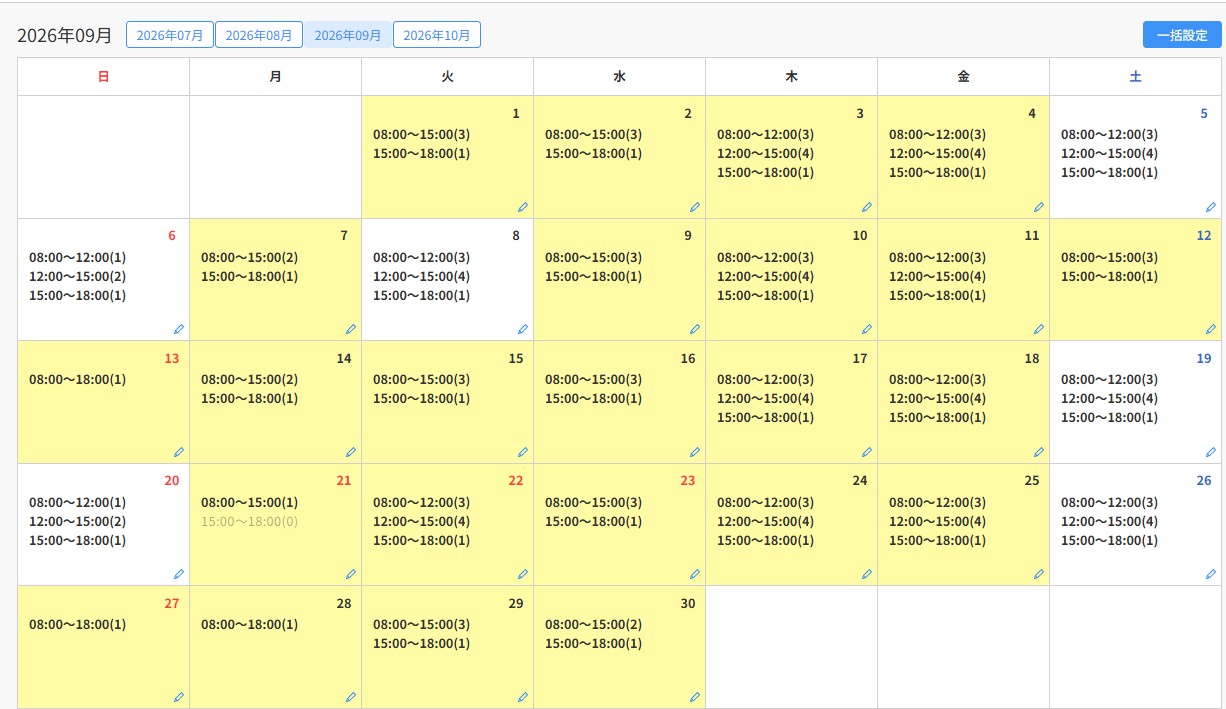Open the pencil editor for September 19
The image size is (1226, 709).
1211,452
